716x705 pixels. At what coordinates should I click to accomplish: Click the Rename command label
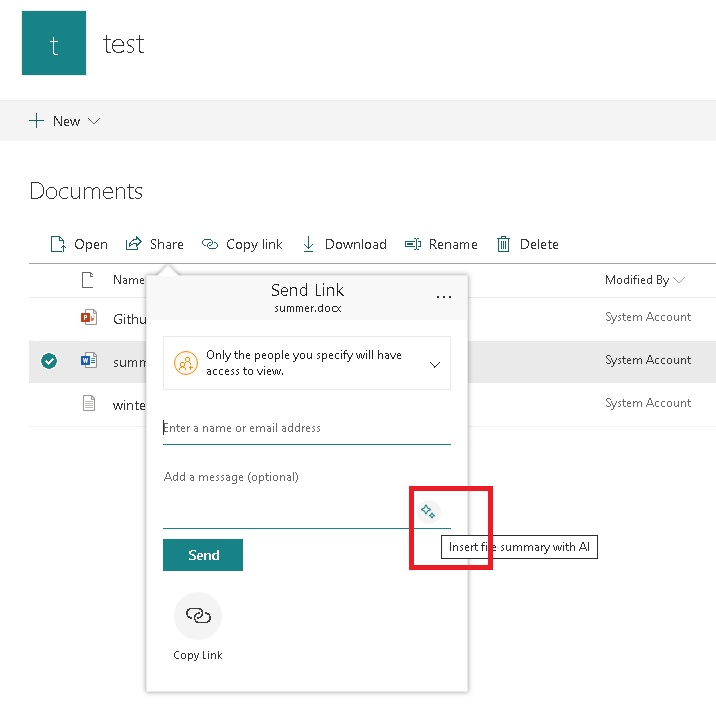point(453,244)
